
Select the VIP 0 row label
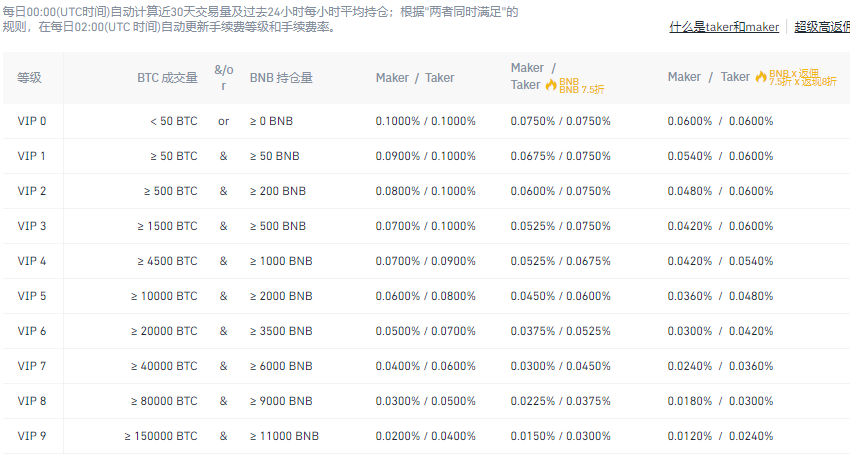click(32, 121)
